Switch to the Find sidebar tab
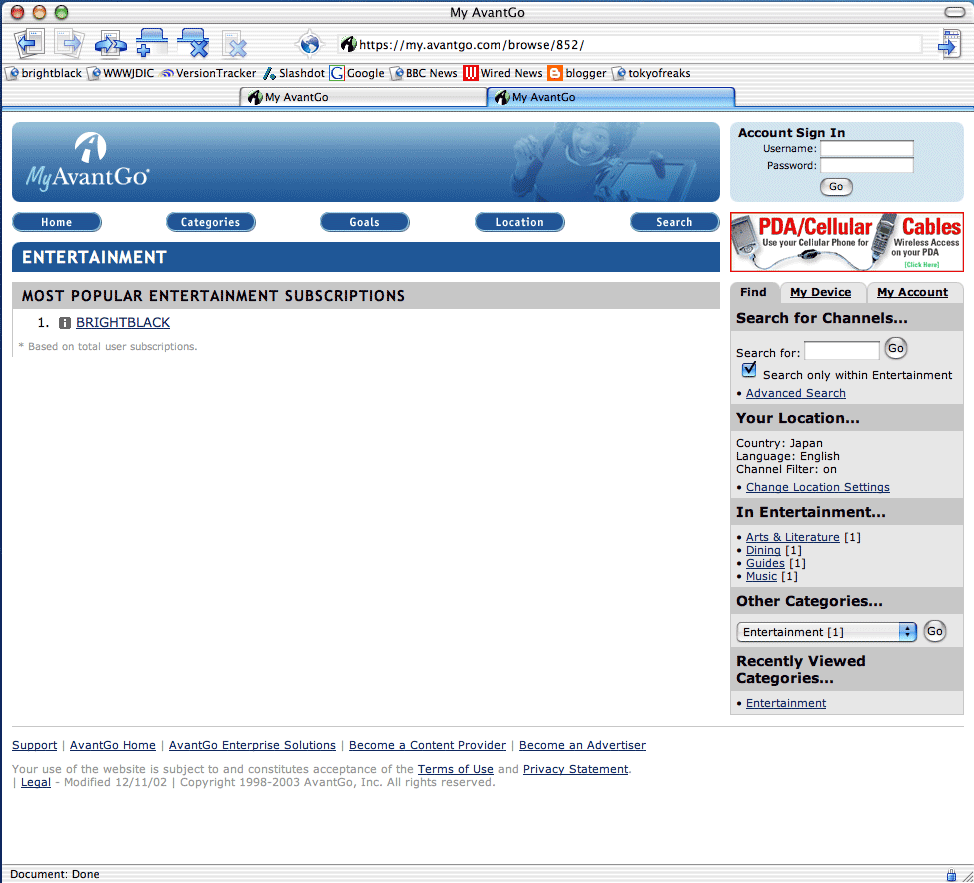The height and width of the screenshot is (883, 974). [753, 292]
